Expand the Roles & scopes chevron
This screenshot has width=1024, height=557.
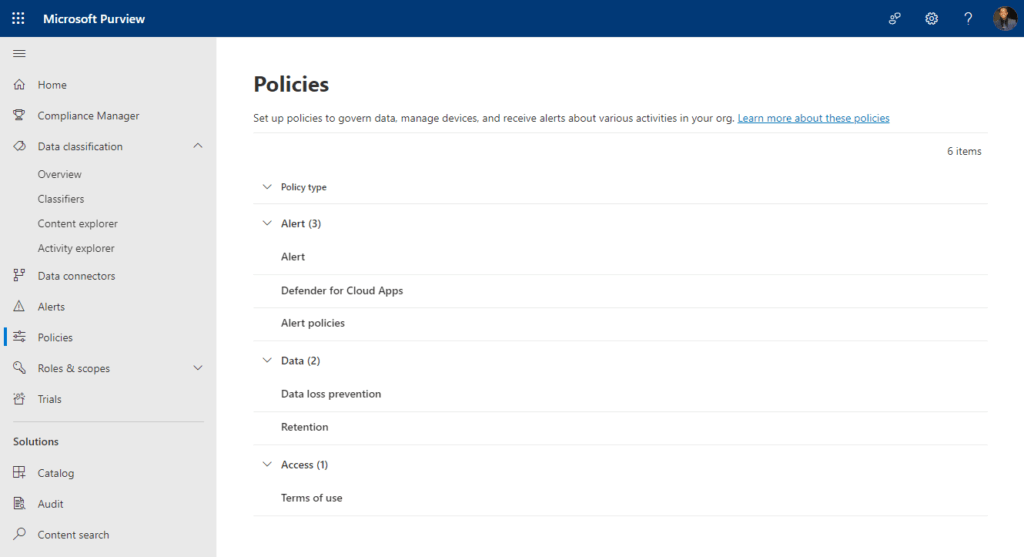coord(198,368)
